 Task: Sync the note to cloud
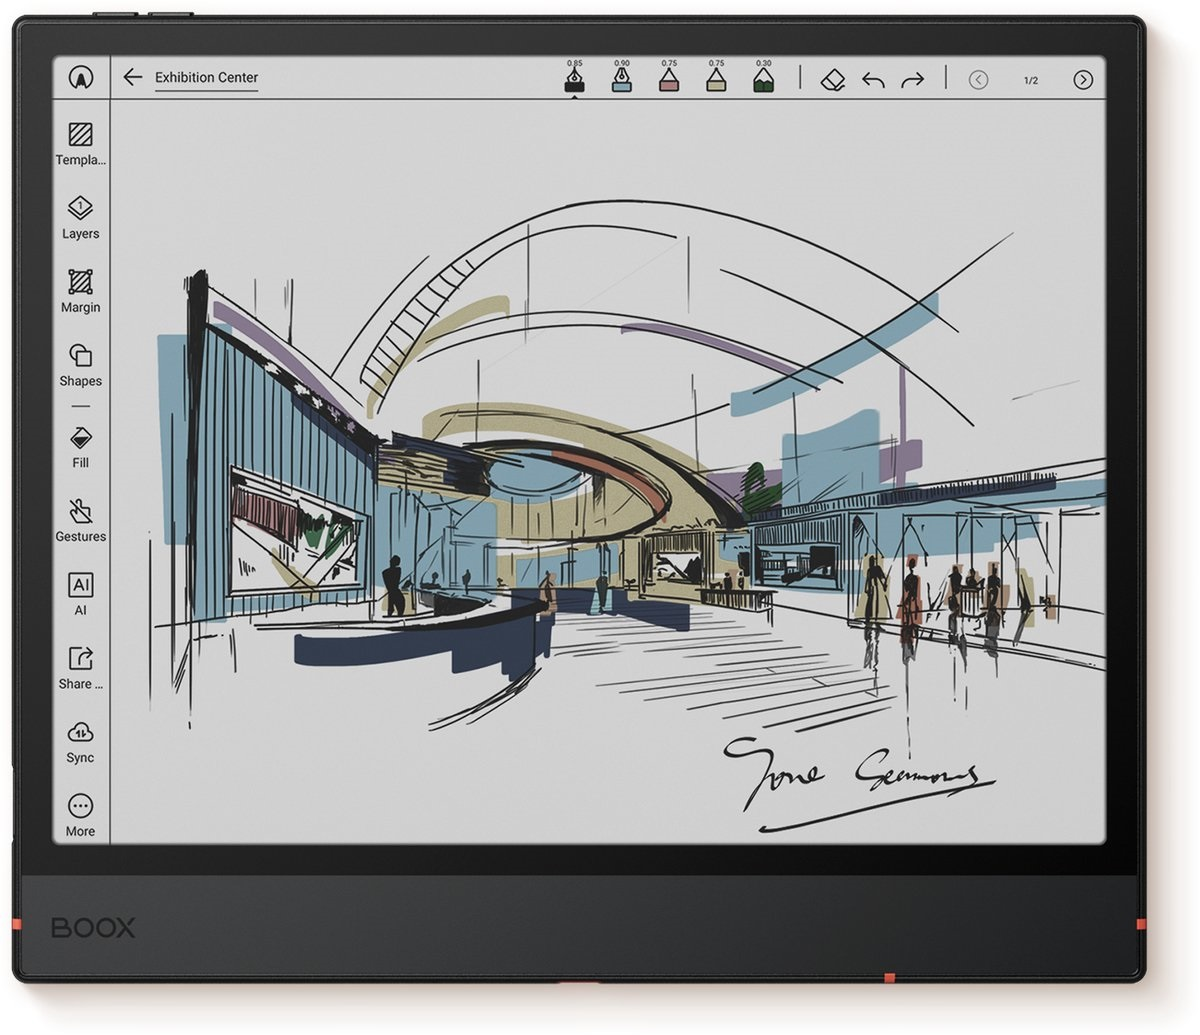[80, 741]
